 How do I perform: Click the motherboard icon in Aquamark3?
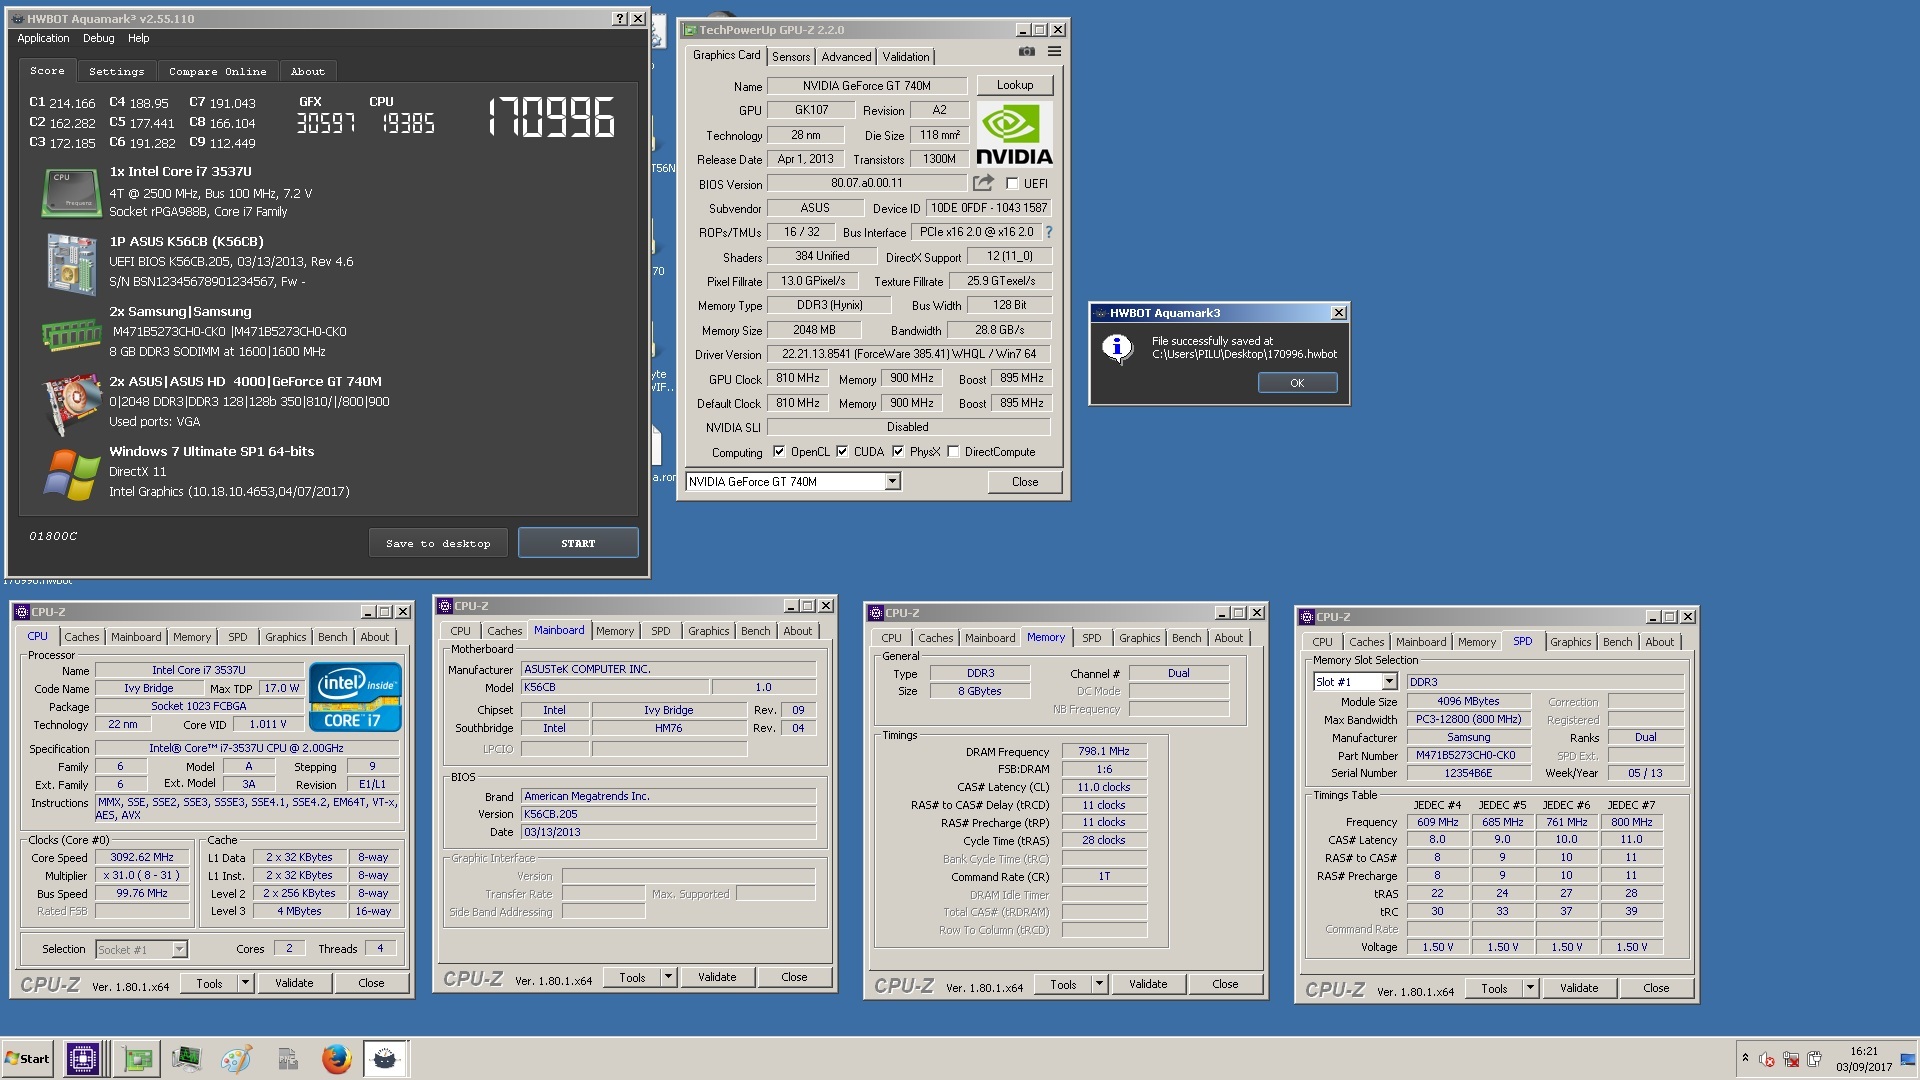[x=71, y=264]
